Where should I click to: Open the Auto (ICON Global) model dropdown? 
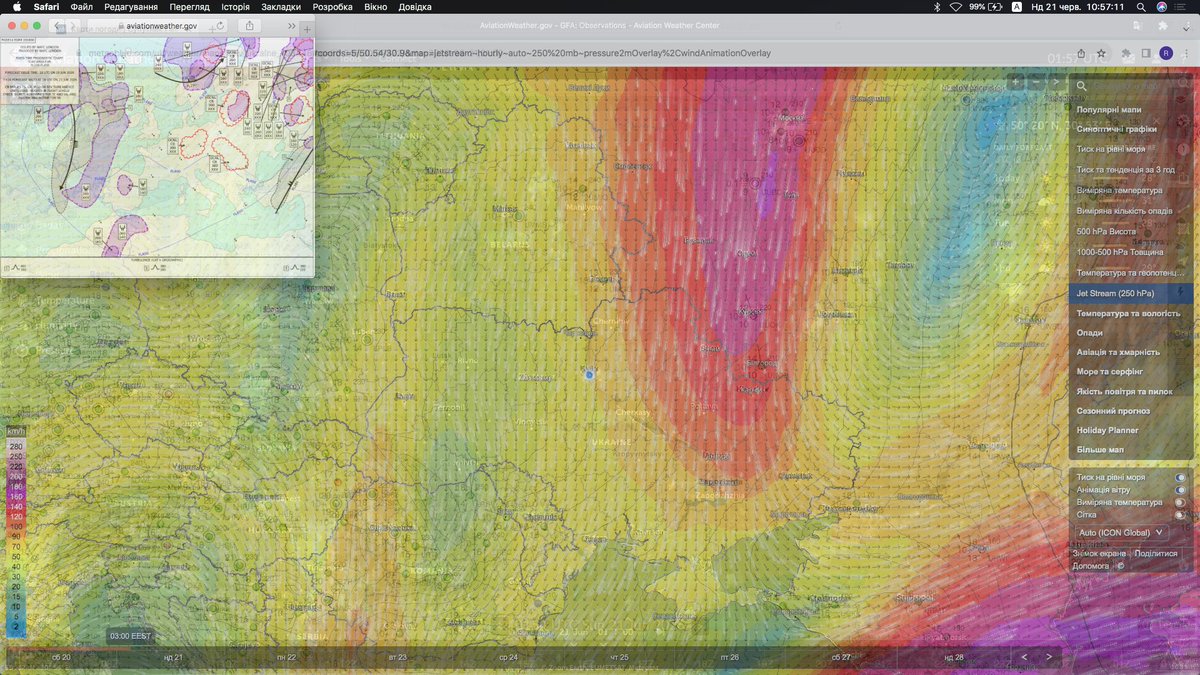click(x=1122, y=533)
